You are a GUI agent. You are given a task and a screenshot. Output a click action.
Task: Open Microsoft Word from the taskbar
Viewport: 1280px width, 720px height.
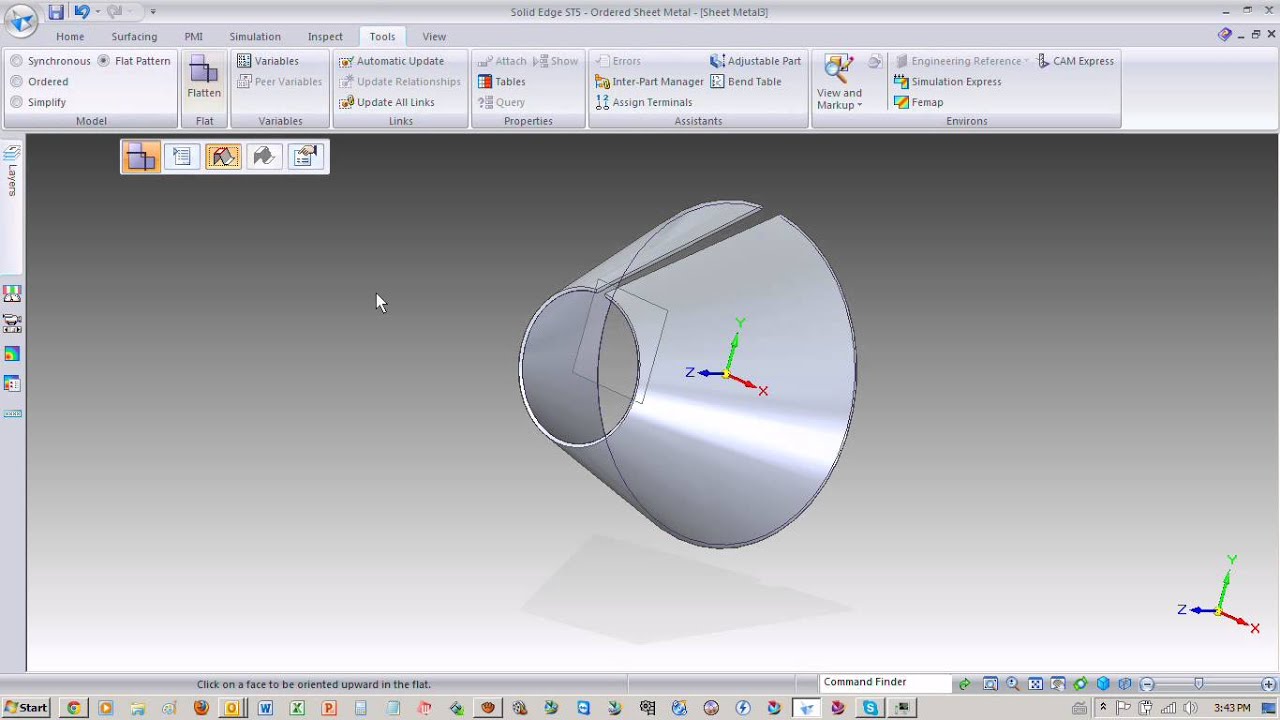point(265,707)
